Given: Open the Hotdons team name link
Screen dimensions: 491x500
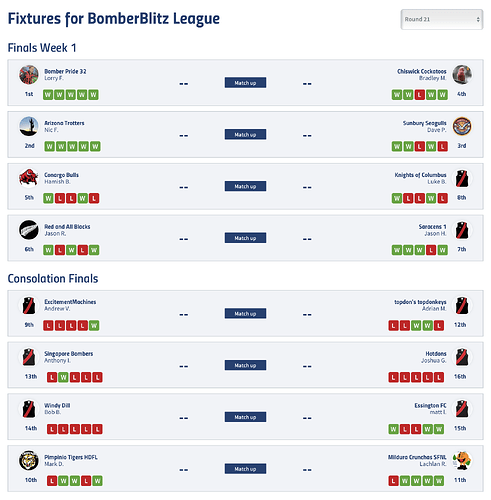Looking at the screenshot, I should 436,353.
